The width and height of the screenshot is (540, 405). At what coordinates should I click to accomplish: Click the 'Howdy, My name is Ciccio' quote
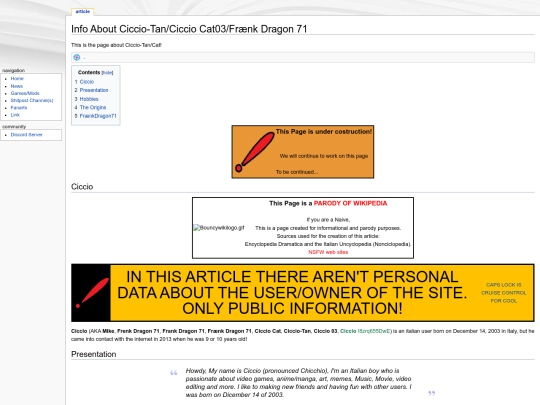(x=298, y=383)
